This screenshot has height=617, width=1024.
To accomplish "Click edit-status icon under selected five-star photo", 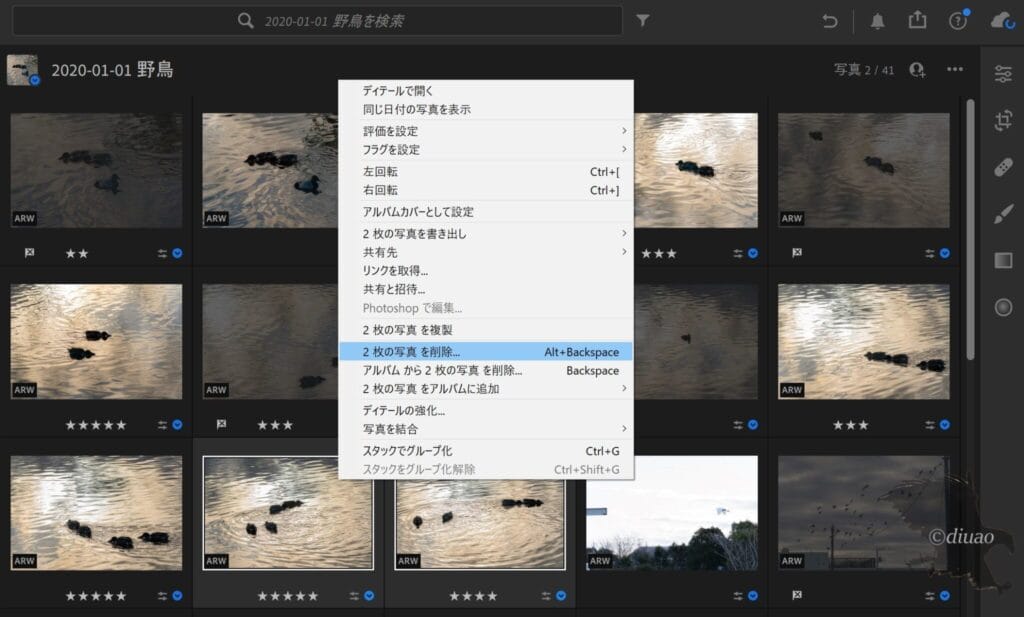I will click(x=354, y=595).
